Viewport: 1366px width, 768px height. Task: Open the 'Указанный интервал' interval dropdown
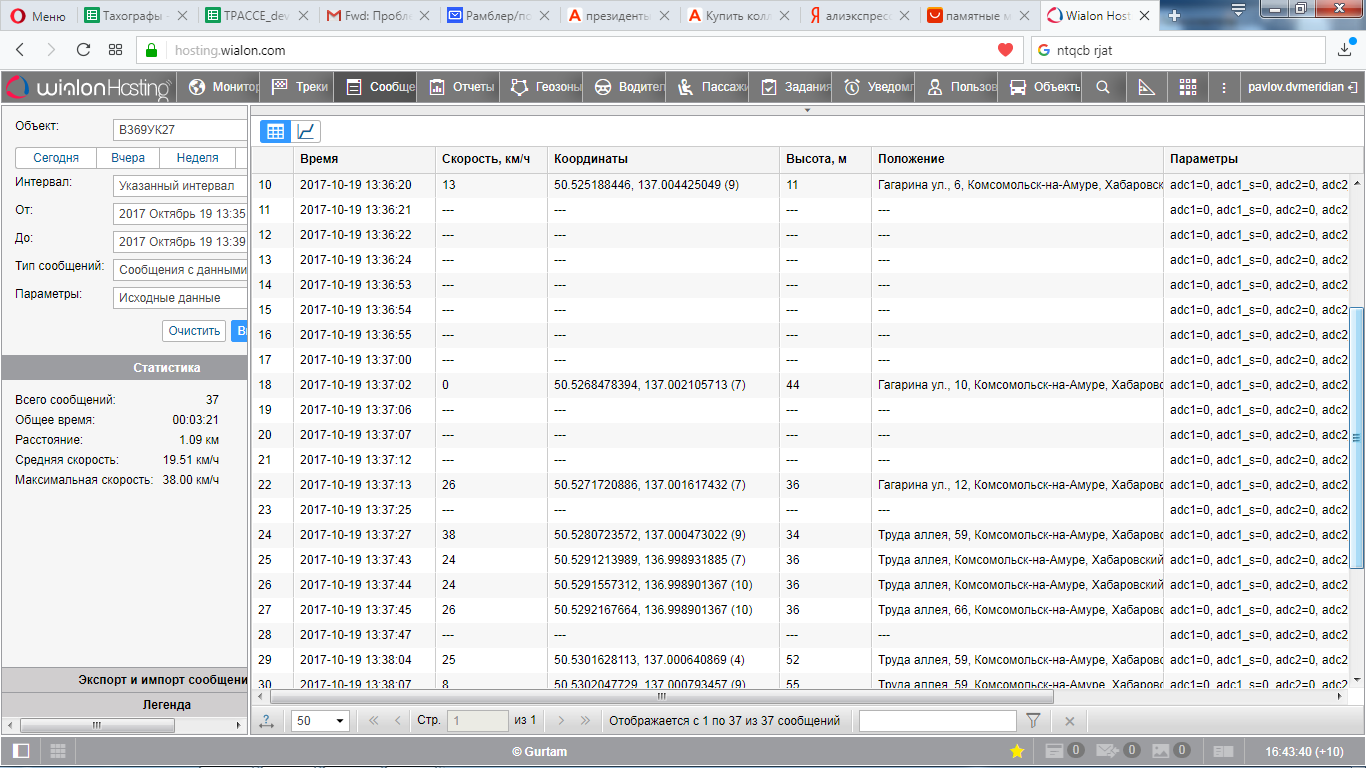coord(180,186)
